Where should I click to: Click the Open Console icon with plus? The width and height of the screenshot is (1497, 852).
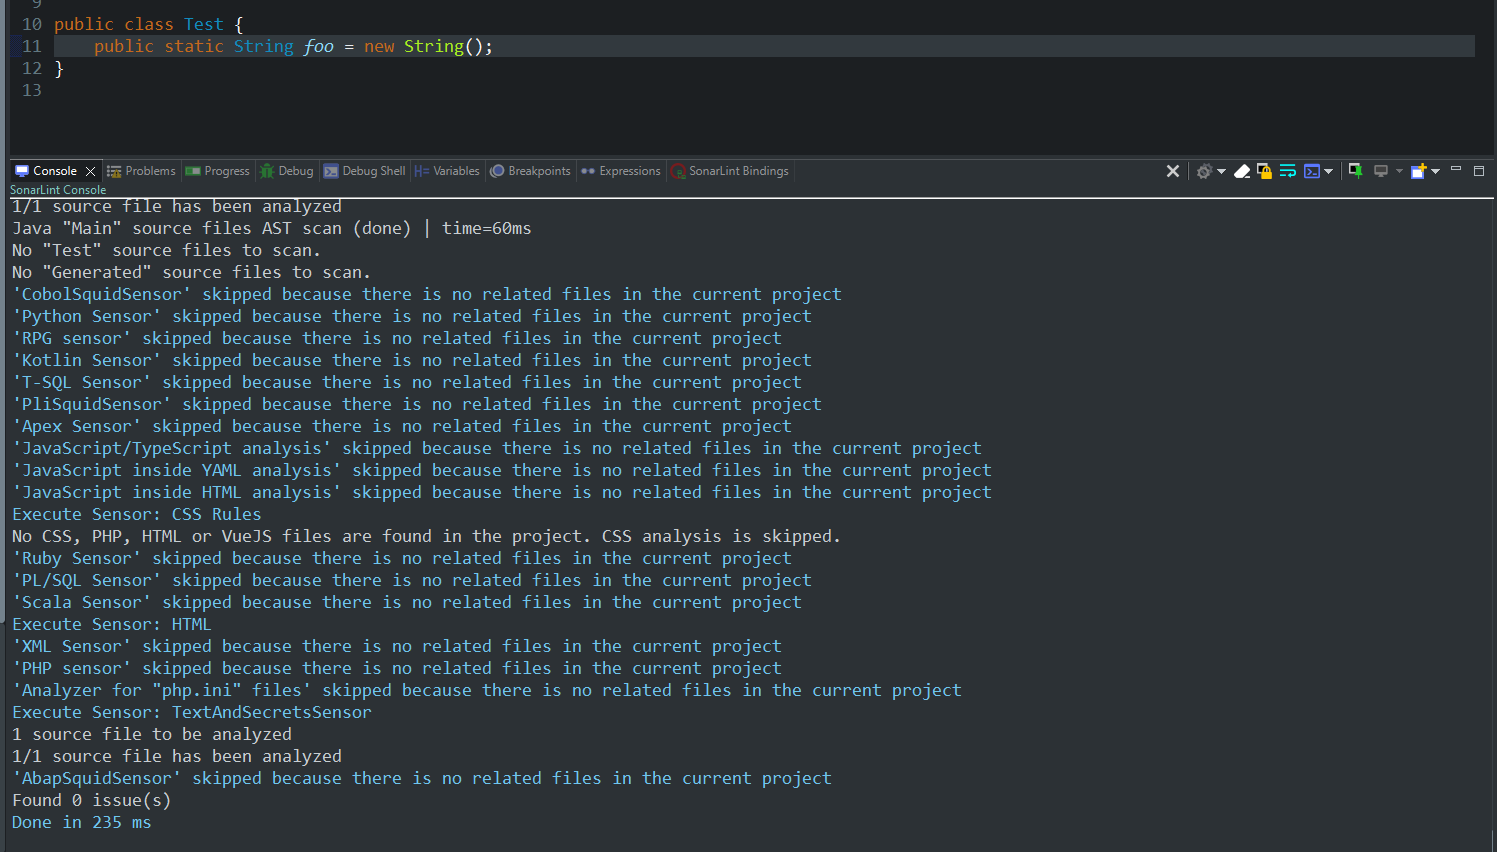pos(1418,171)
